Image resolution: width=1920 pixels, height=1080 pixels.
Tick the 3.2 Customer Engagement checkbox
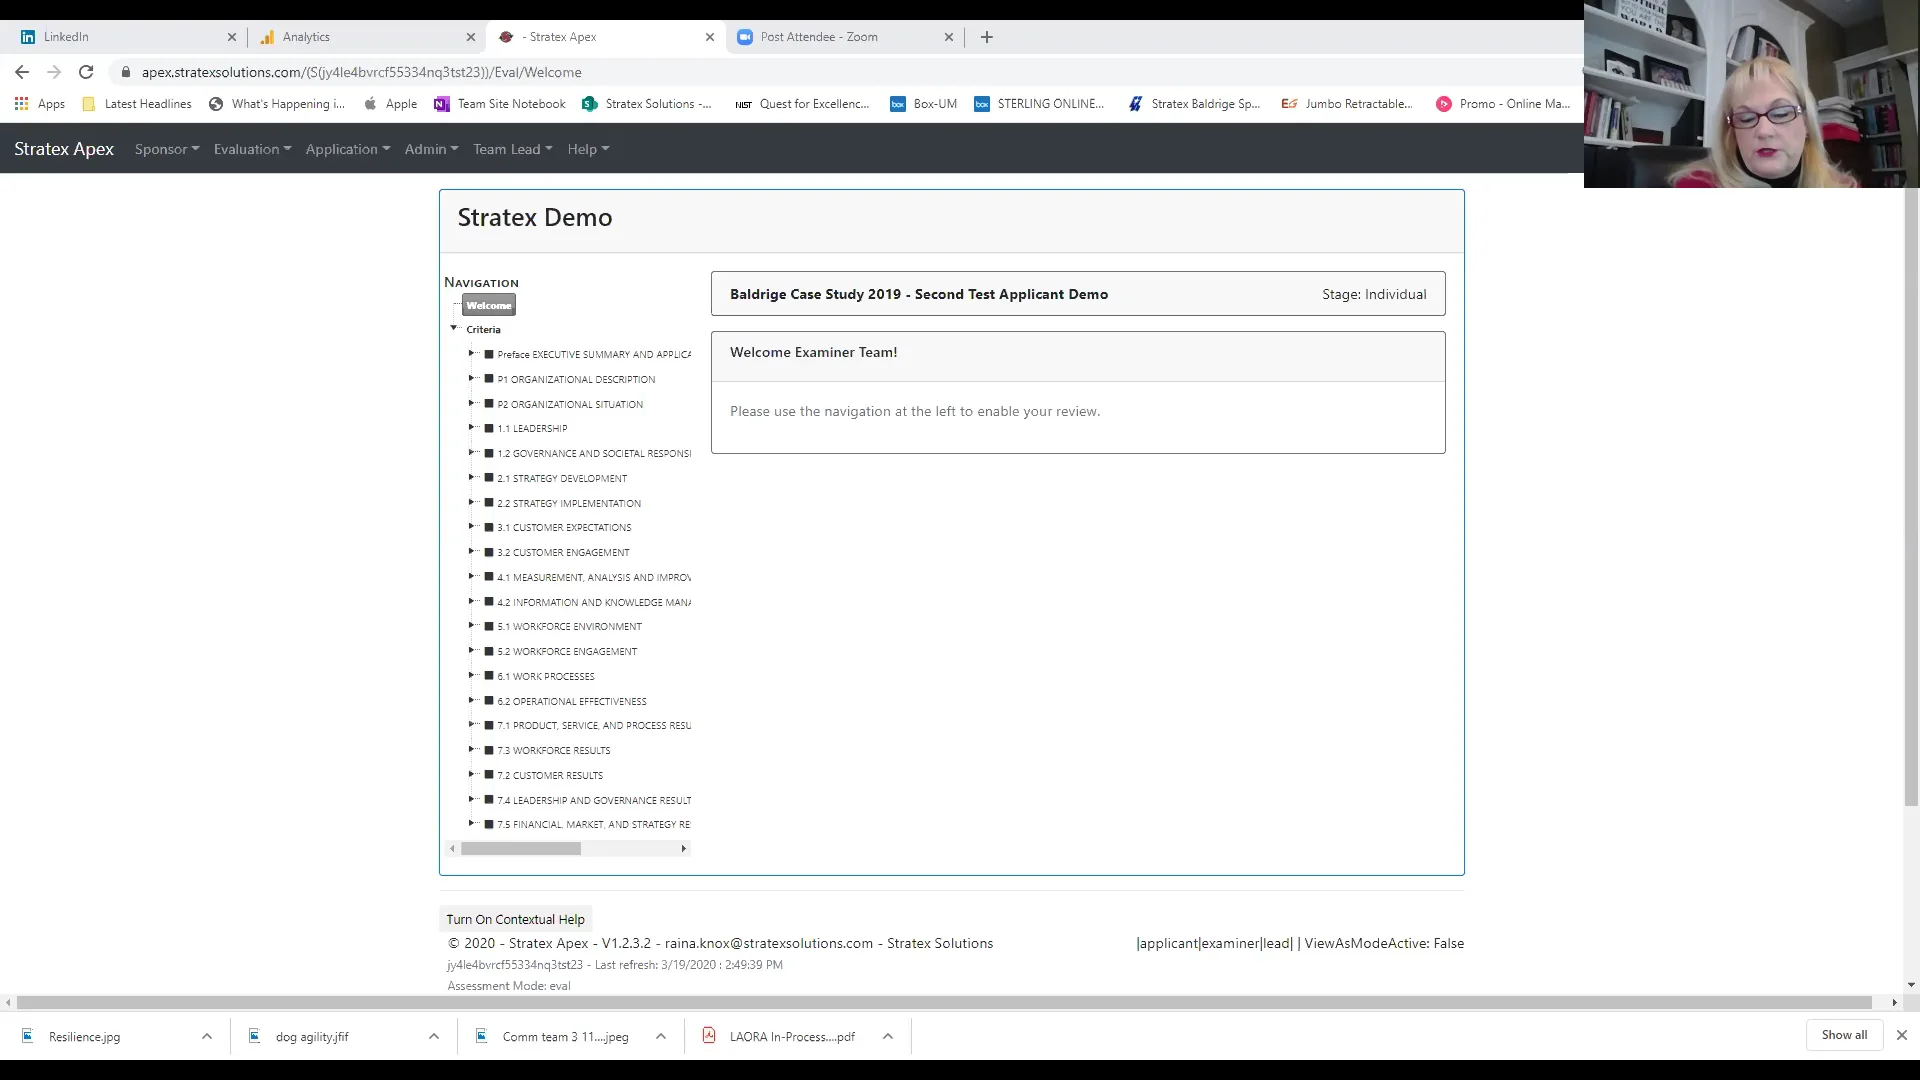[x=489, y=552]
